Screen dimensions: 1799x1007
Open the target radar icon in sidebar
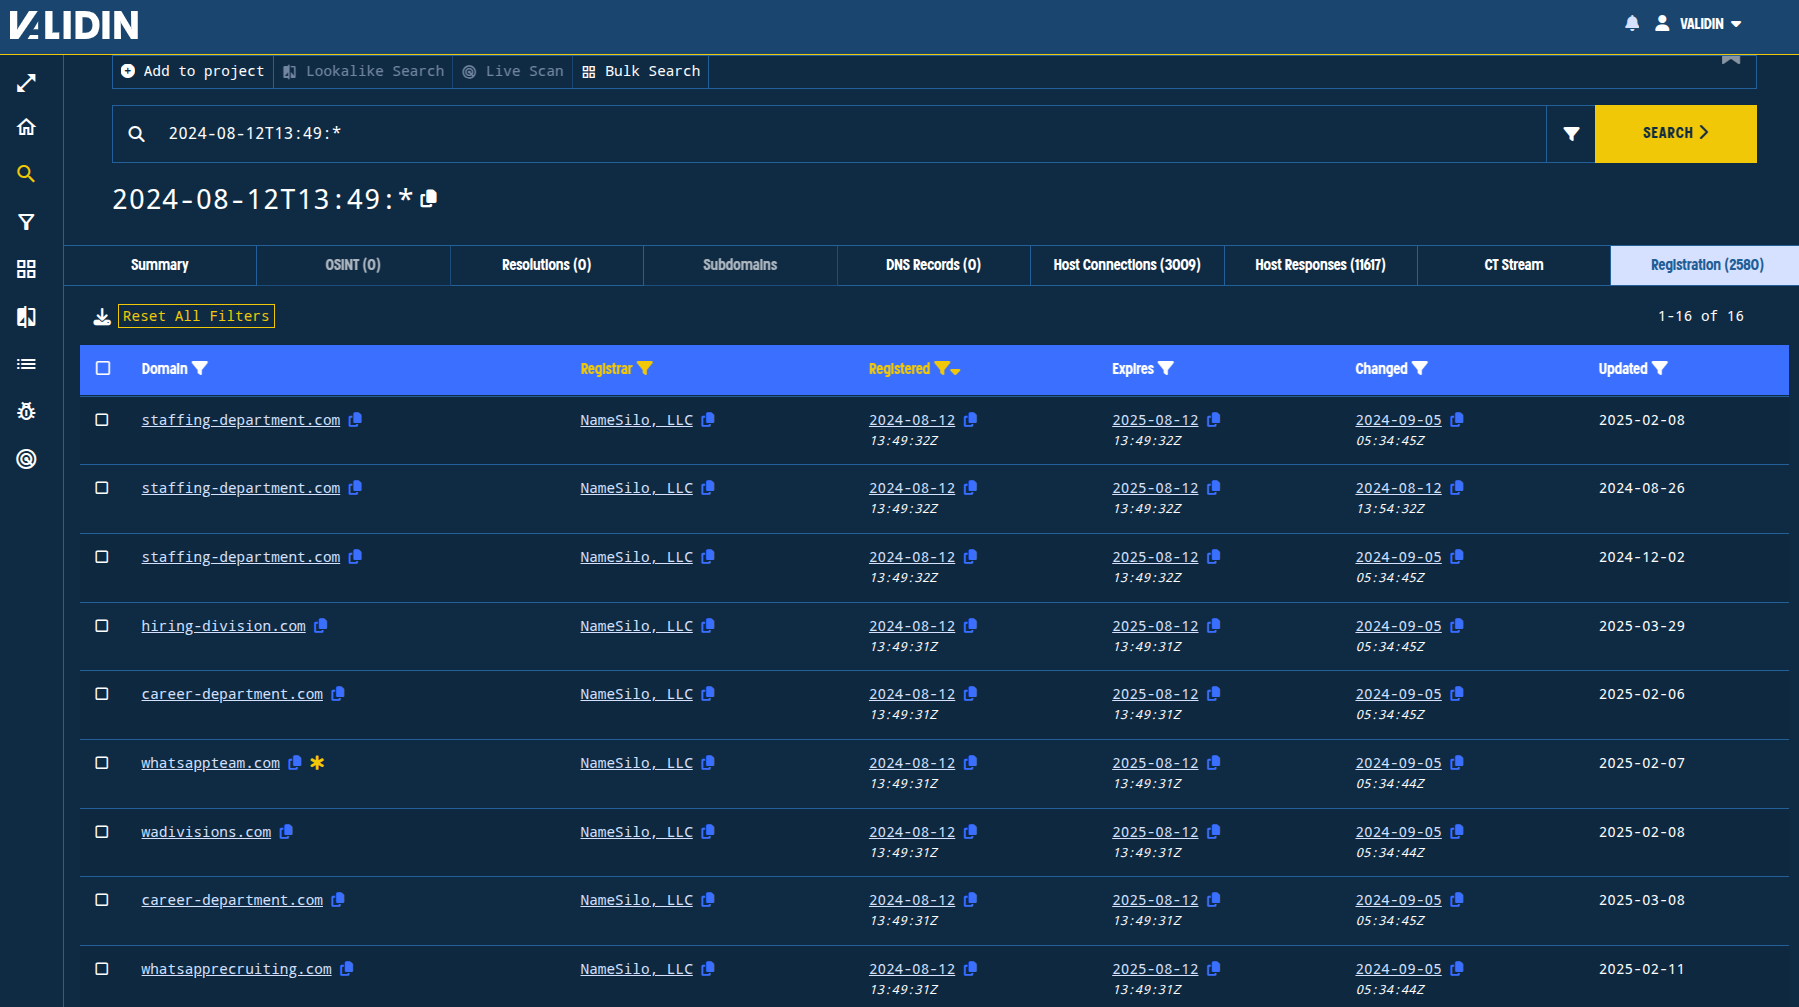(27, 459)
